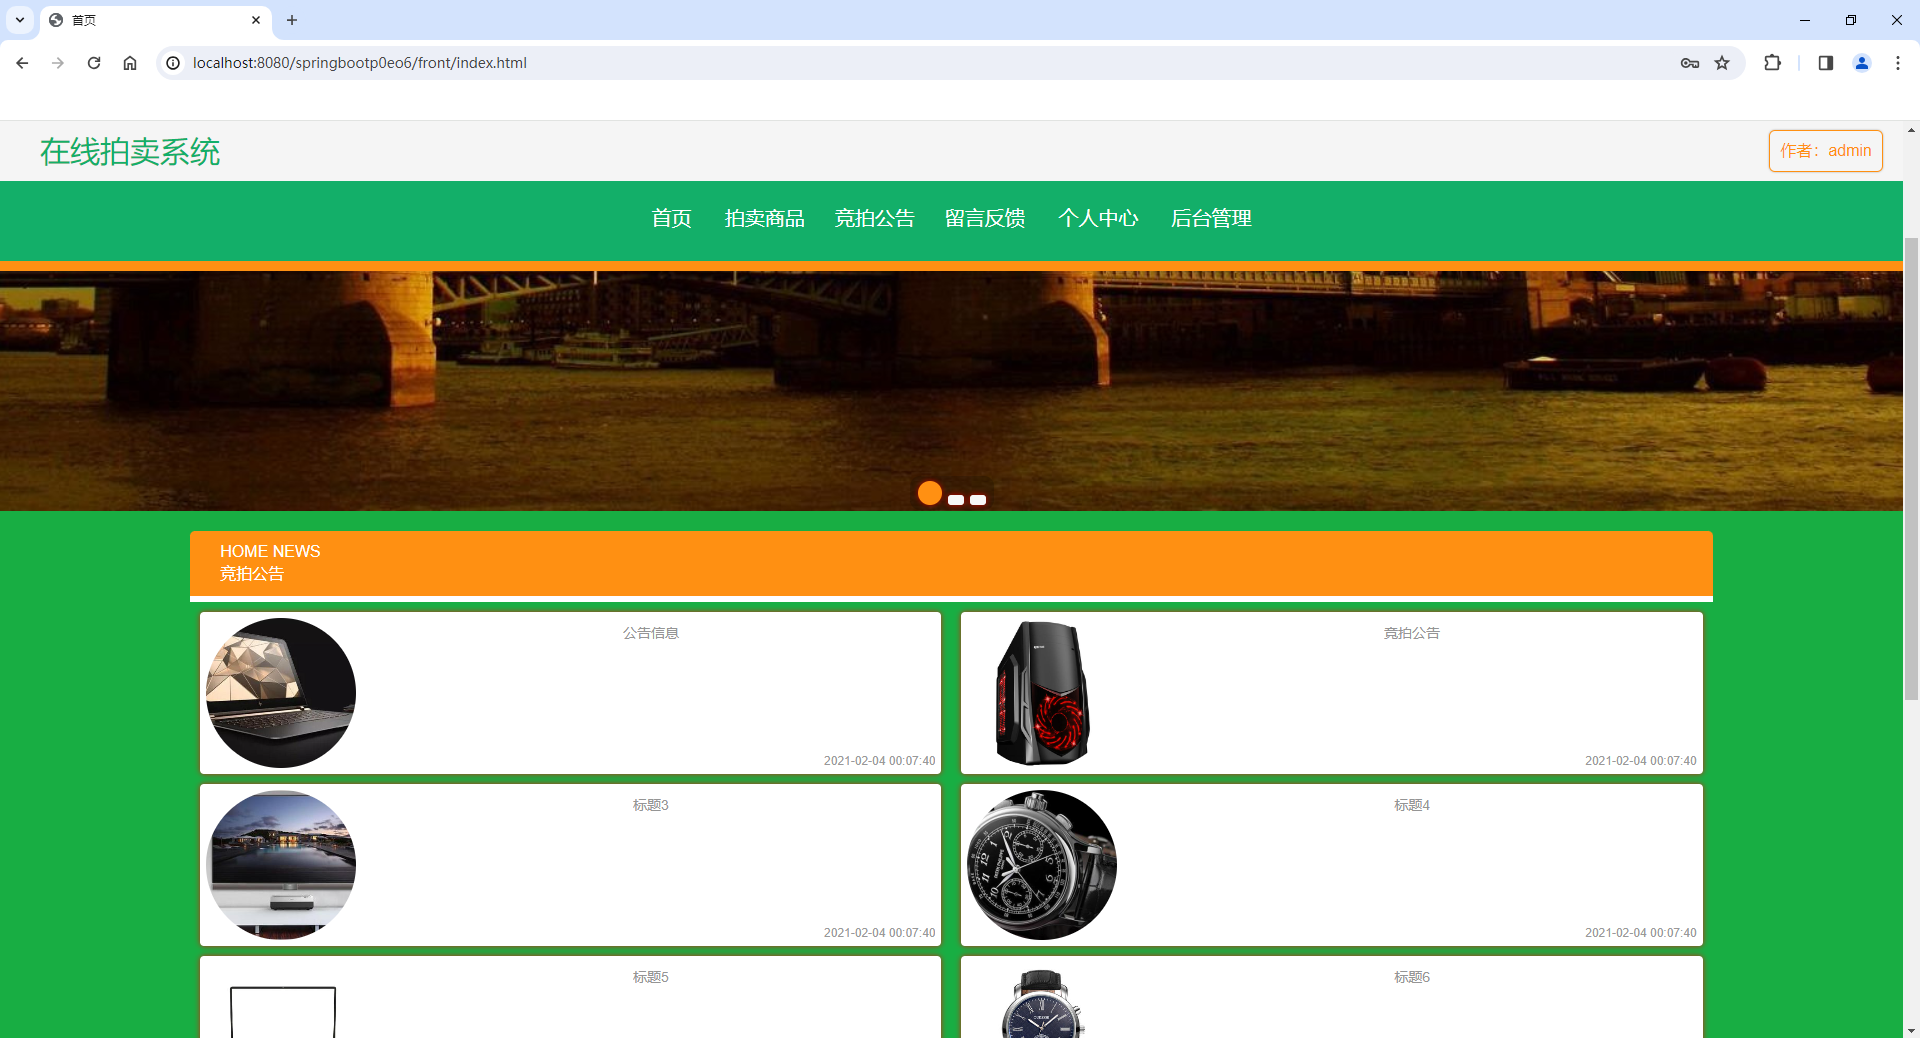The width and height of the screenshot is (1920, 1038).
Task: Click the 公告信息 card date 2021-02-04 00:07:40
Action: (x=880, y=761)
